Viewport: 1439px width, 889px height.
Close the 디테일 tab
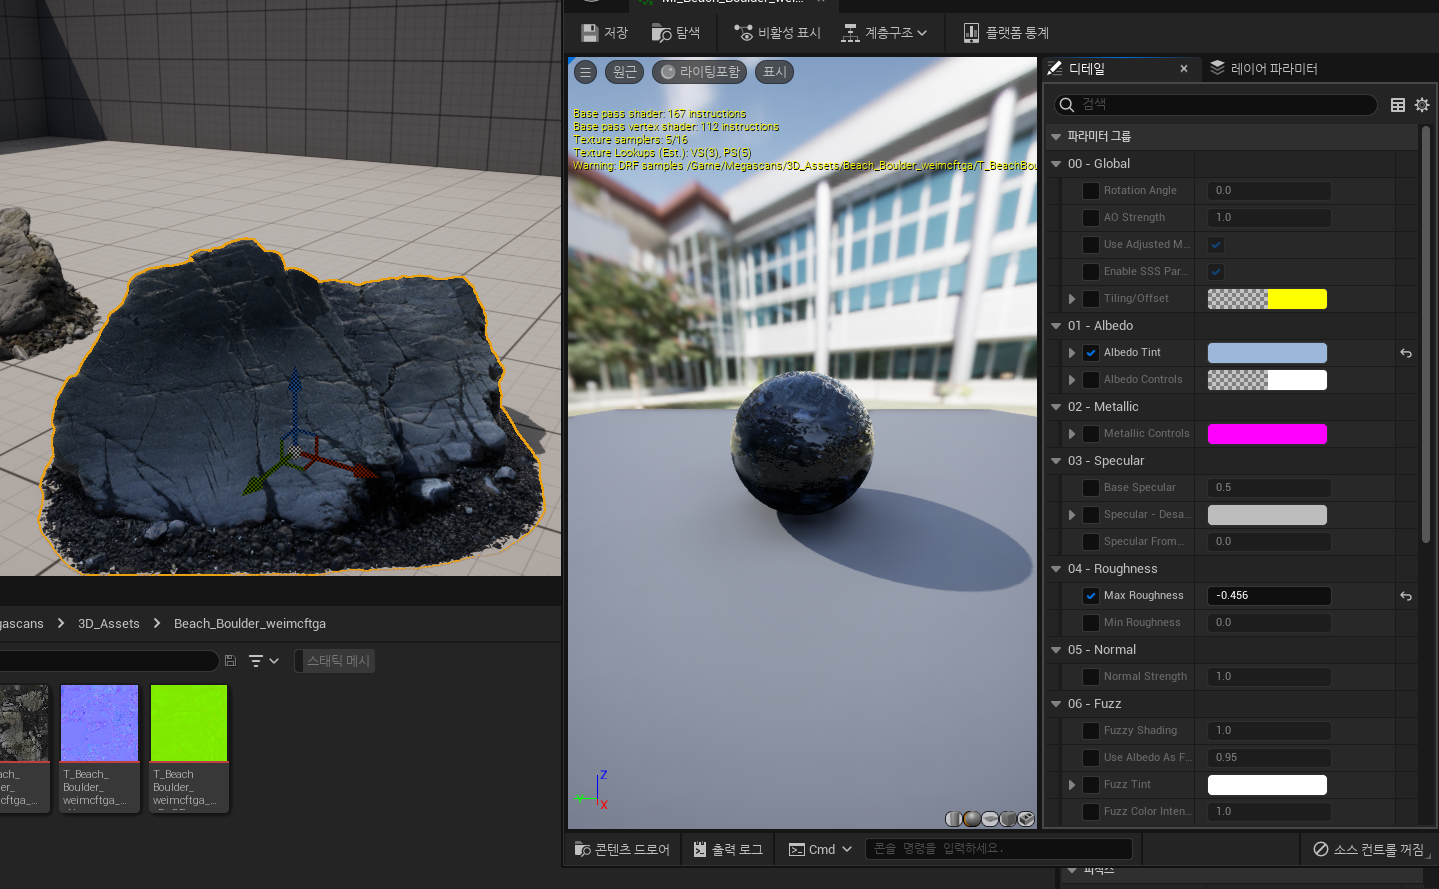pyautogui.click(x=1184, y=69)
